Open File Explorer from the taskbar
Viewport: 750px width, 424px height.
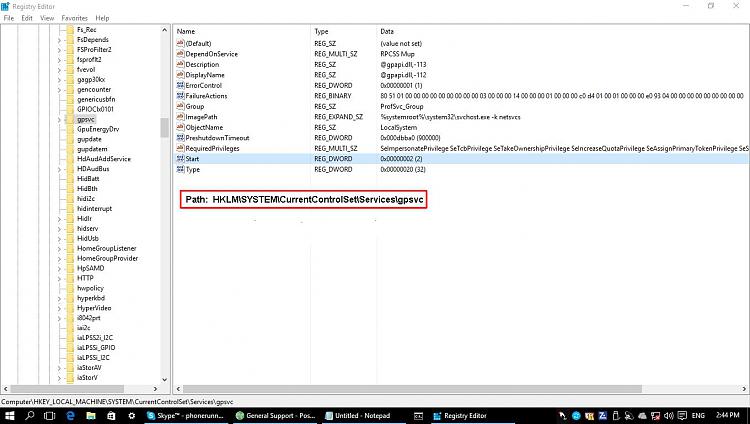91,415
